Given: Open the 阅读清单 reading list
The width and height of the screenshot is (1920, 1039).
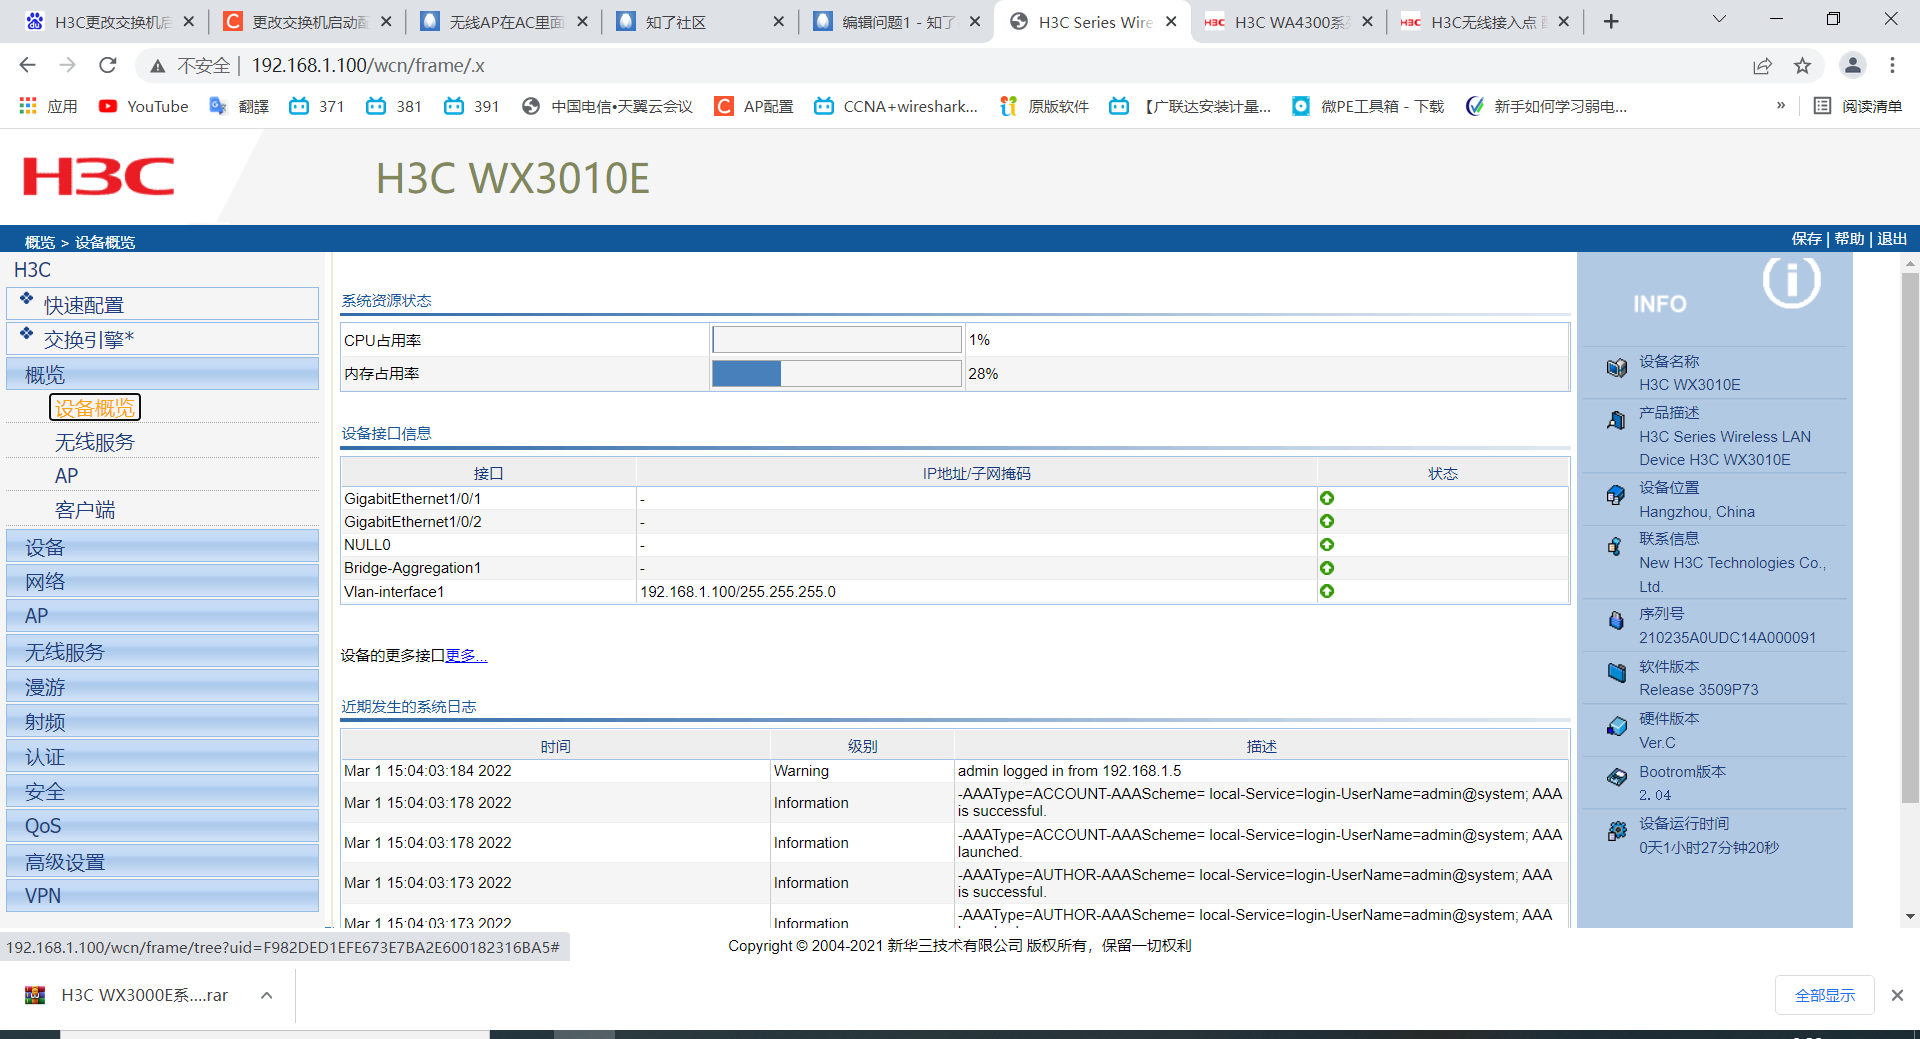Looking at the screenshot, I should click(x=1858, y=106).
